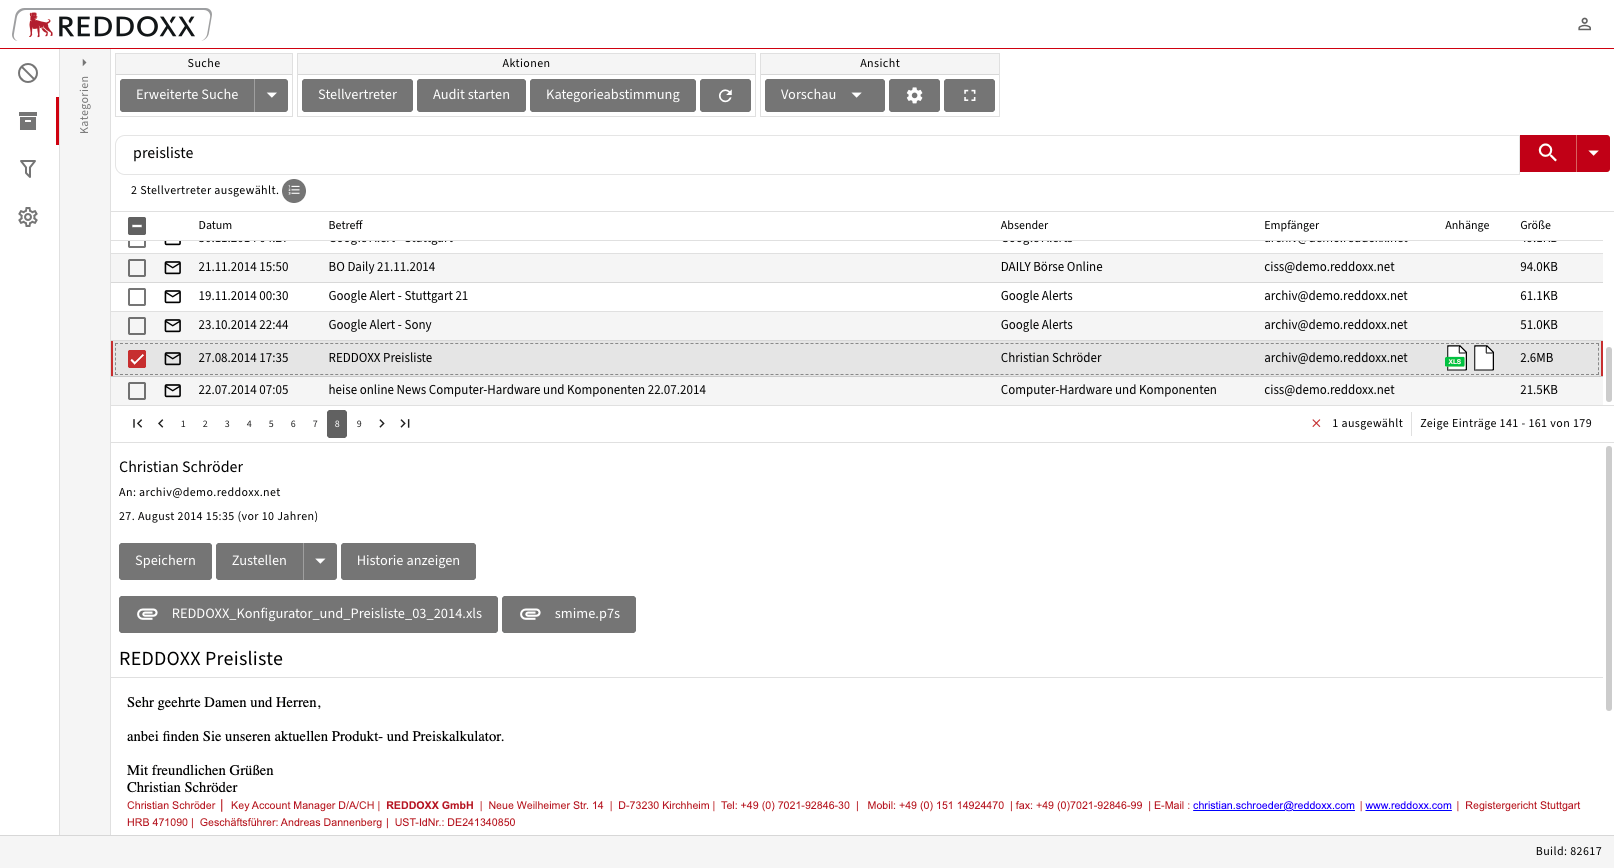Open the archive icon in sidebar
Viewport: 1614px width, 868px height.
[28, 121]
